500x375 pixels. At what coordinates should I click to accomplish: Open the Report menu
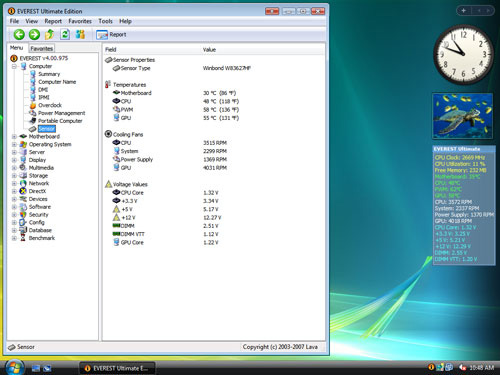(x=53, y=21)
